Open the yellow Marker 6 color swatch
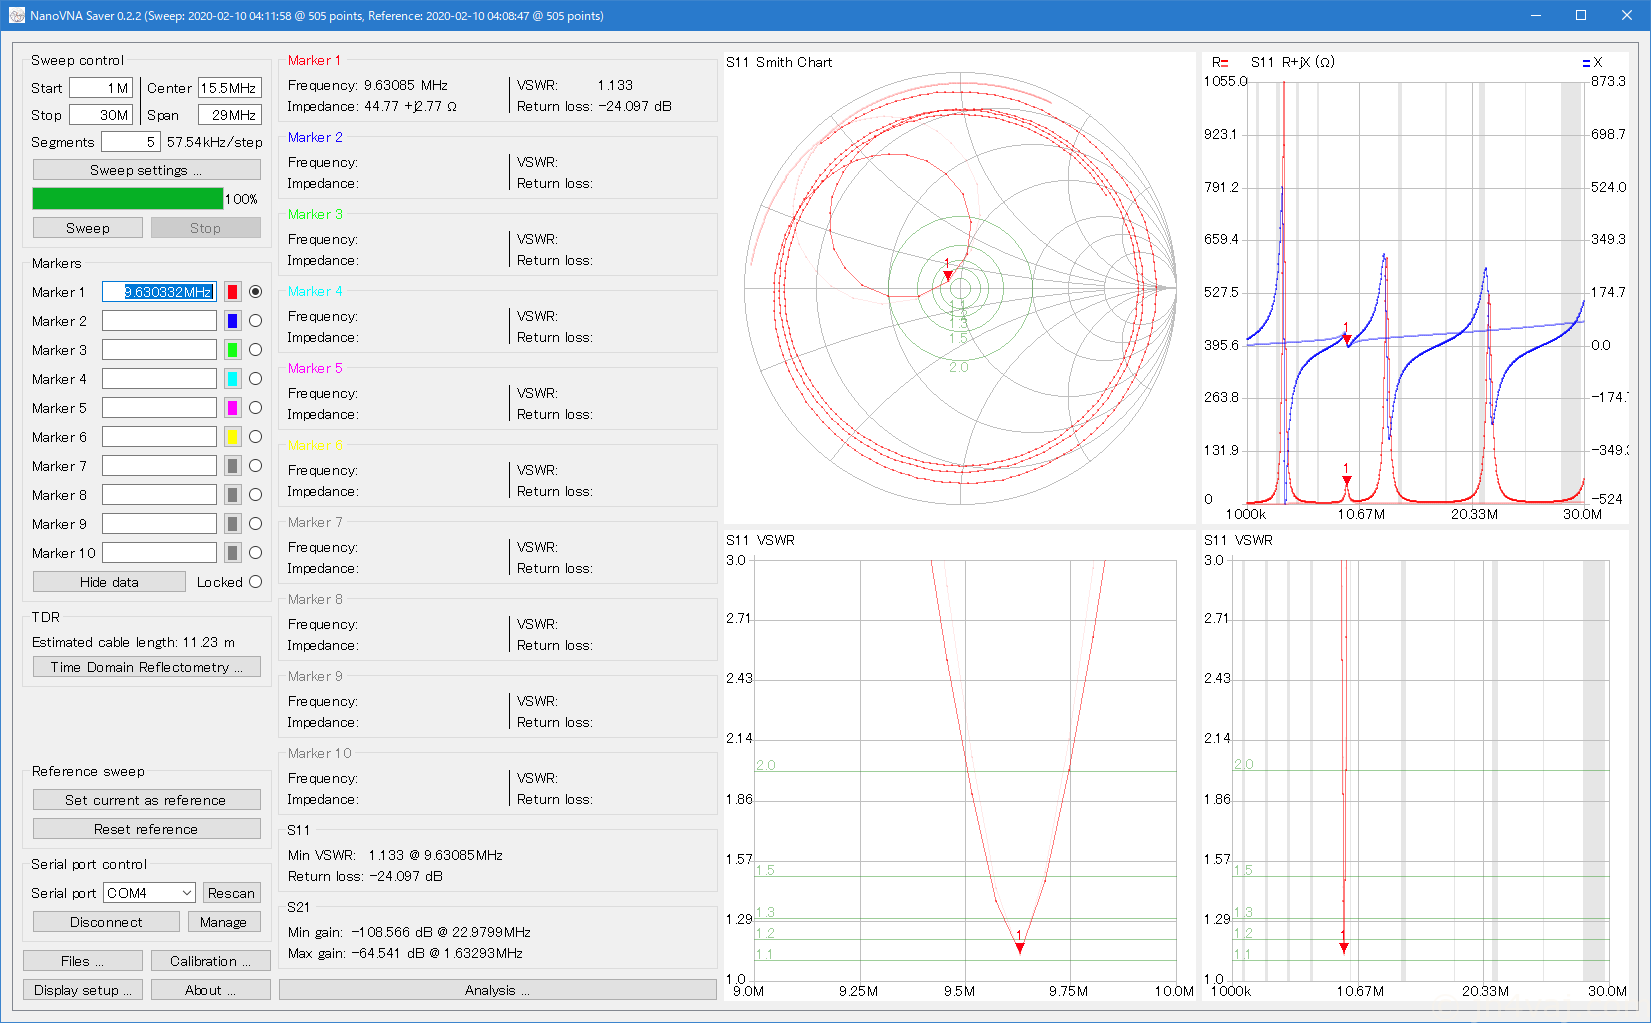This screenshot has width=1651, height=1023. pyautogui.click(x=232, y=437)
